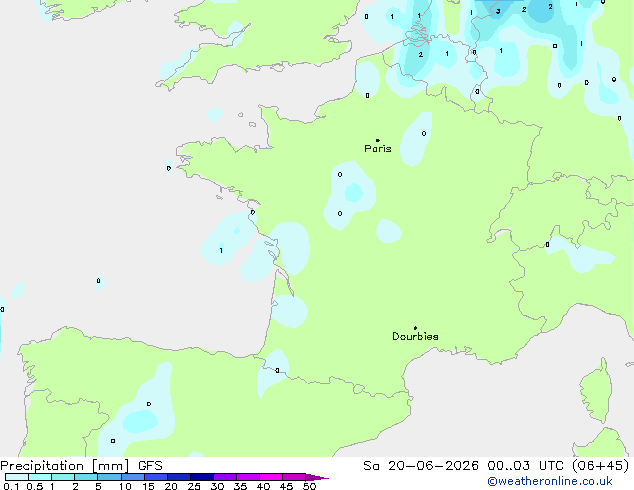Click the precipitation value 3 at the top of the map
Screen dimensions: 634x490
pyautogui.click(x=498, y=11)
